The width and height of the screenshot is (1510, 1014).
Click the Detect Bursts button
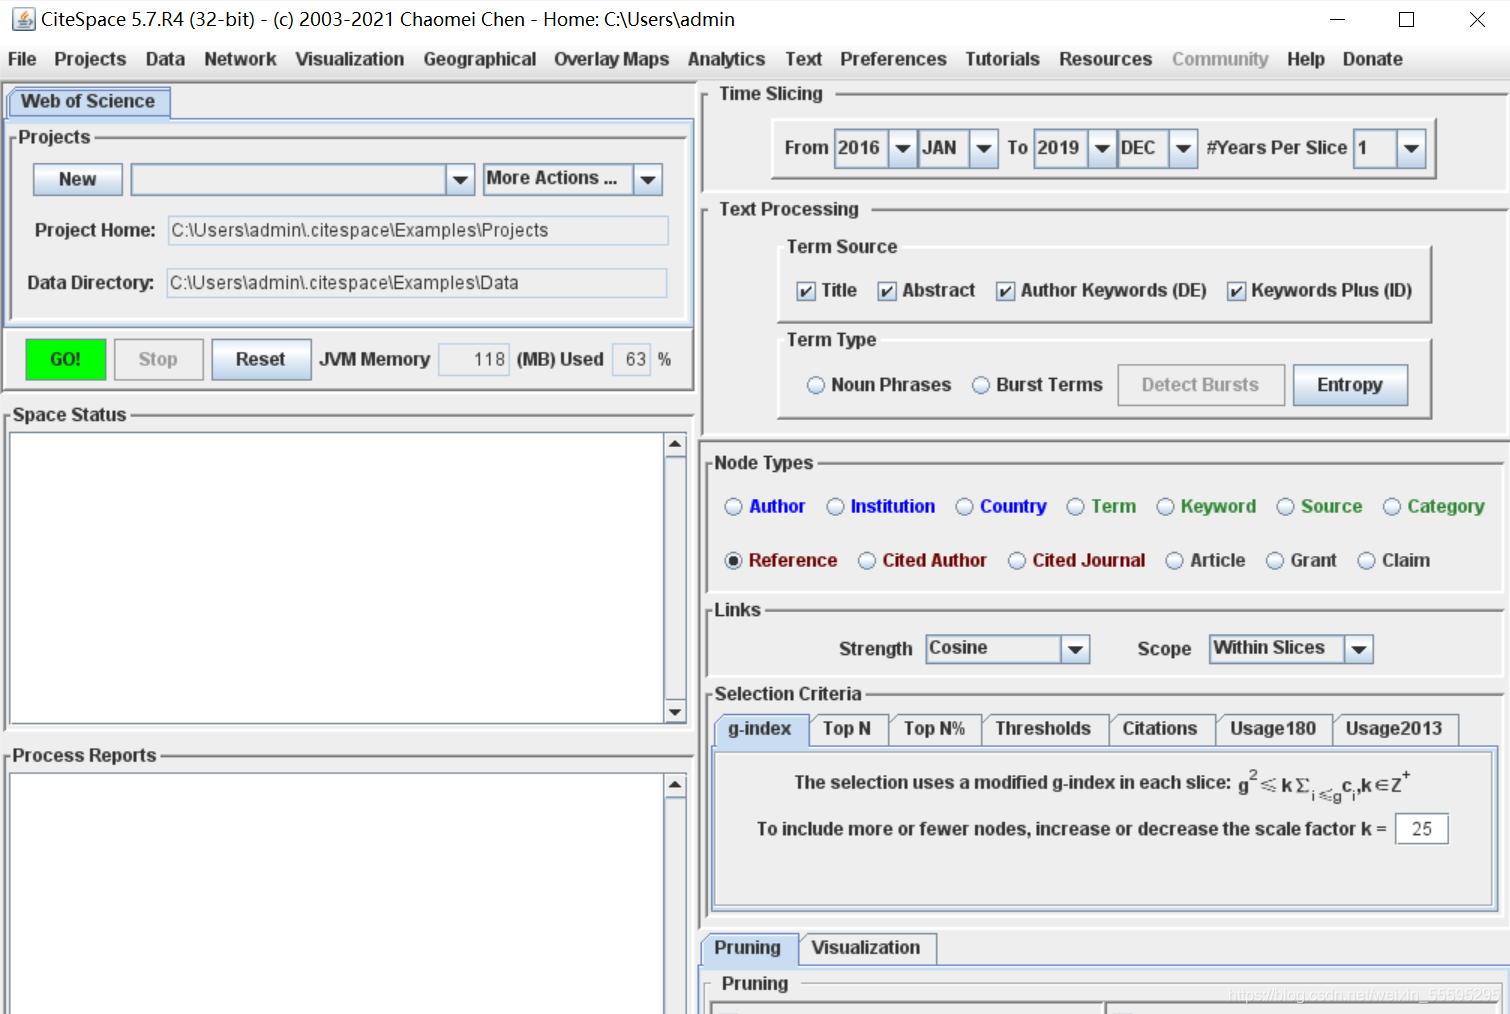point(1200,385)
